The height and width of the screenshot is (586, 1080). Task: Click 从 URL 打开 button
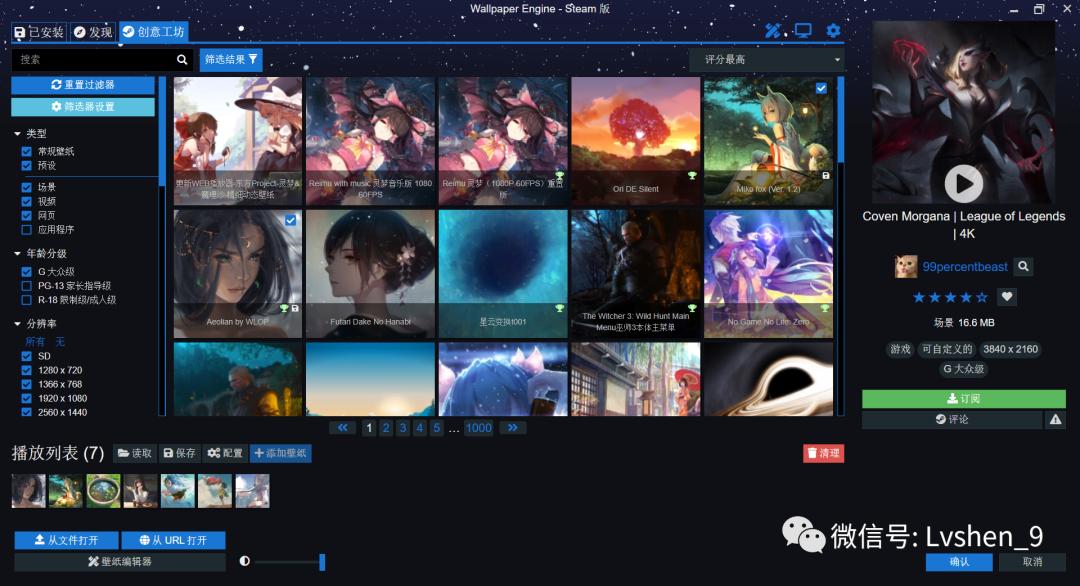(174, 541)
